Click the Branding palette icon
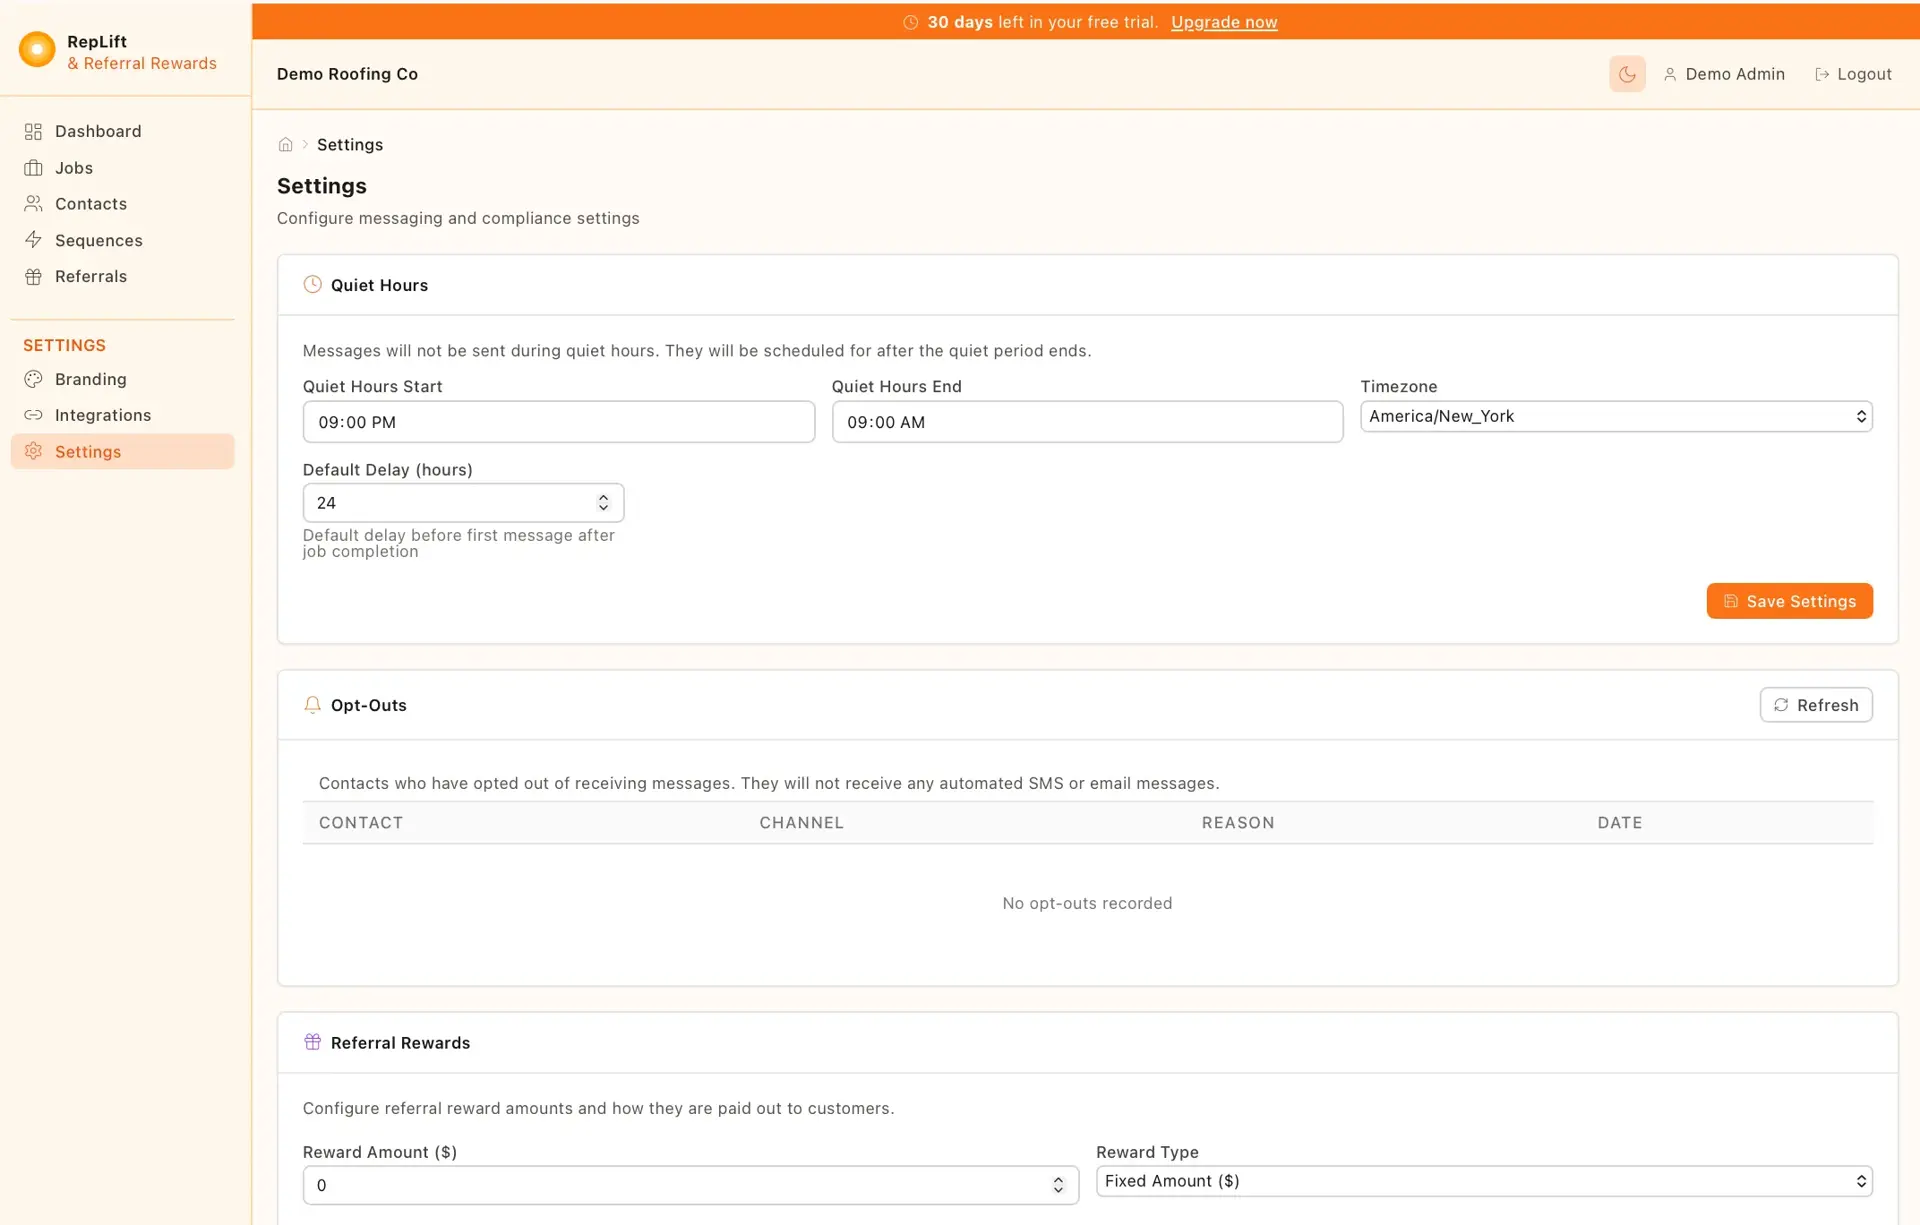The image size is (1920, 1225). 33,379
